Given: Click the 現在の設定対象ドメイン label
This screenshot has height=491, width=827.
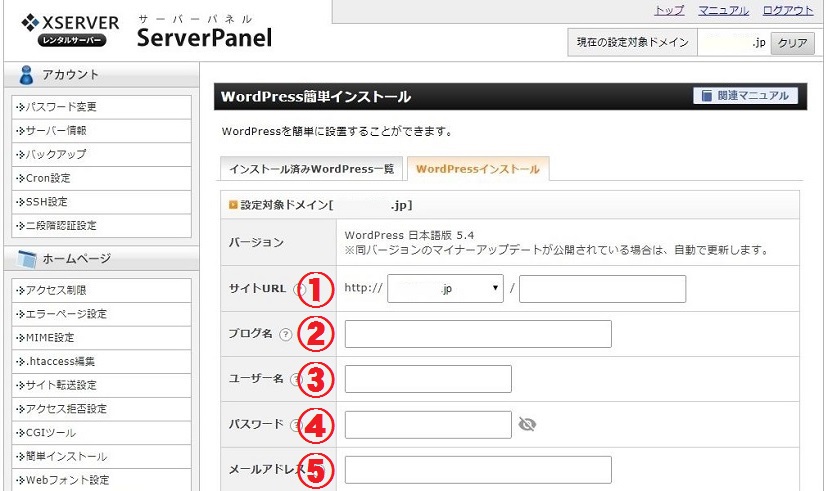Looking at the screenshot, I should coord(632,43).
